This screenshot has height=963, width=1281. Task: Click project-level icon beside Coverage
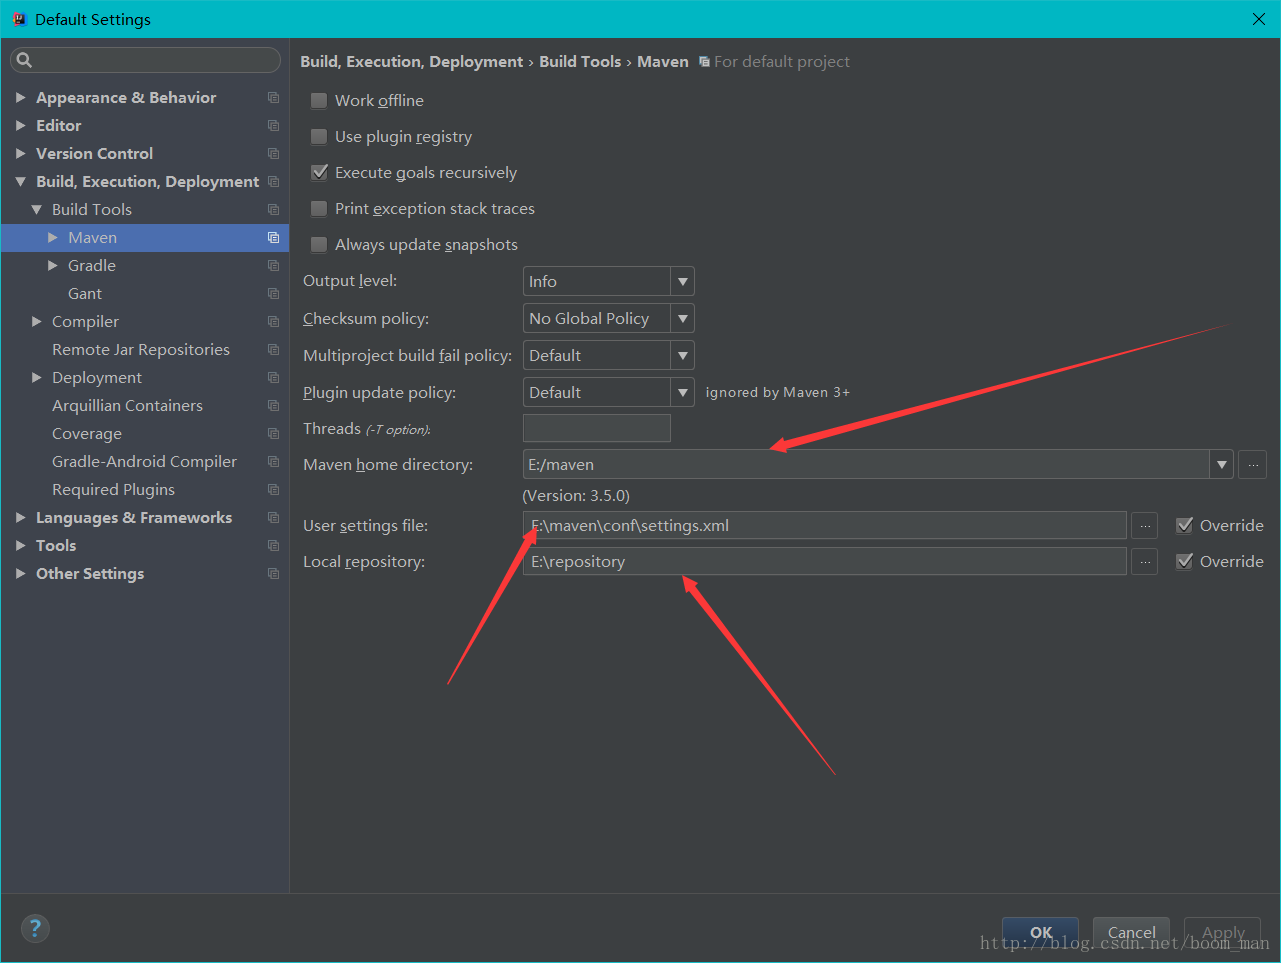click(x=273, y=434)
